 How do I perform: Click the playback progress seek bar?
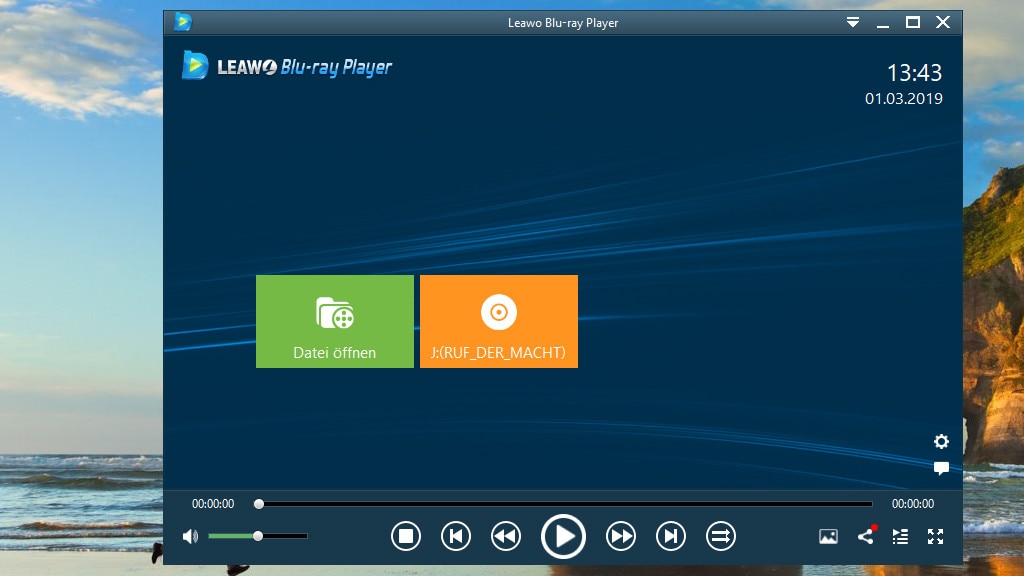coord(566,504)
